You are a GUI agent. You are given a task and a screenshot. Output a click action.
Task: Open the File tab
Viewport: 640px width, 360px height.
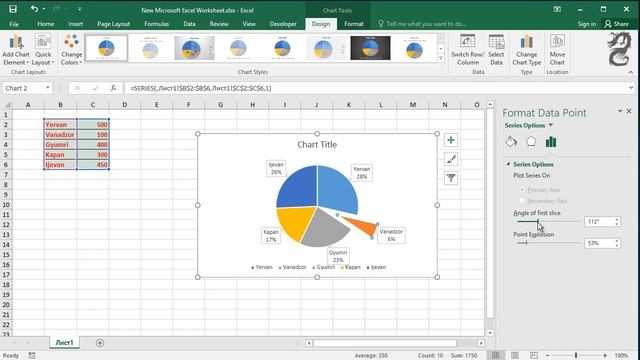click(14, 24)
